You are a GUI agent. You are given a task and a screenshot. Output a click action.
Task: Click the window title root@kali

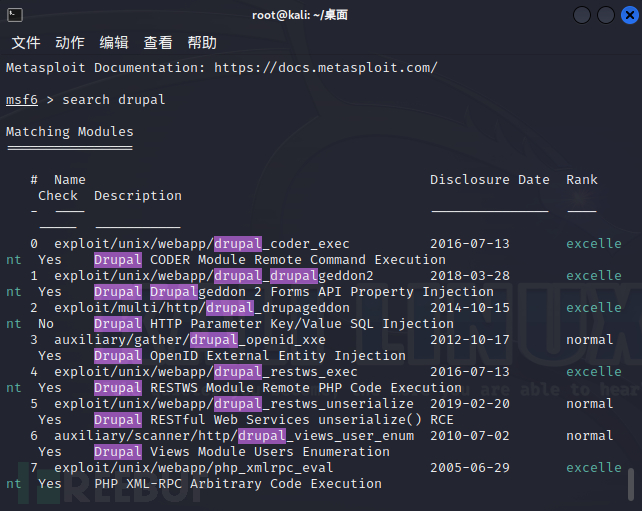(x=300, y=15)
